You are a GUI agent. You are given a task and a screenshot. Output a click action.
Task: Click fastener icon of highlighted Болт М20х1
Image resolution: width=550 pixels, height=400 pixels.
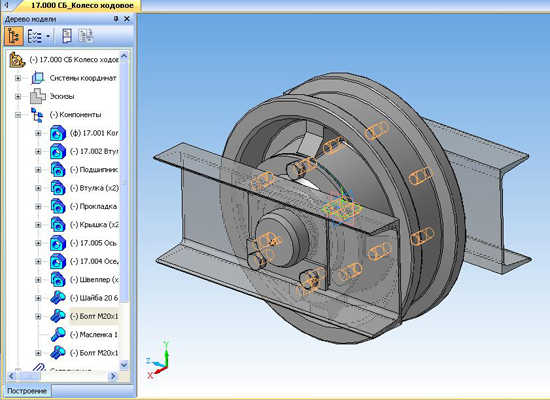[58, 316]
